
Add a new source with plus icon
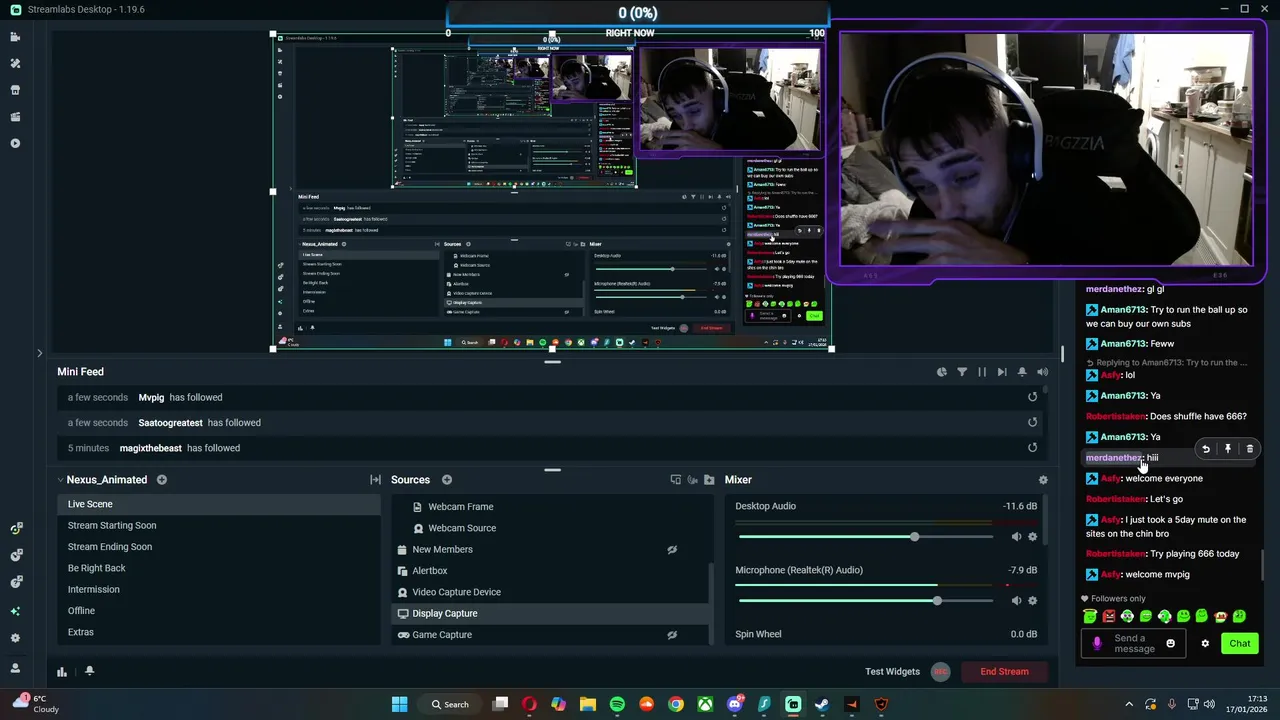[447, 480]
